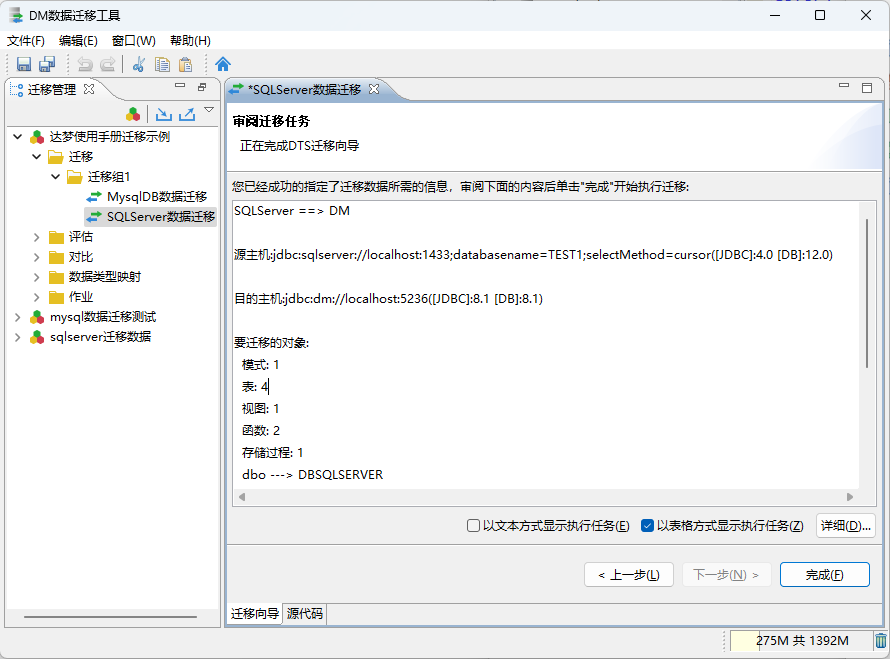Click the horizontal scrollbar right arrow
This screenshot has height=659, width=890.
pyautogui.click(x=850, y=497)
